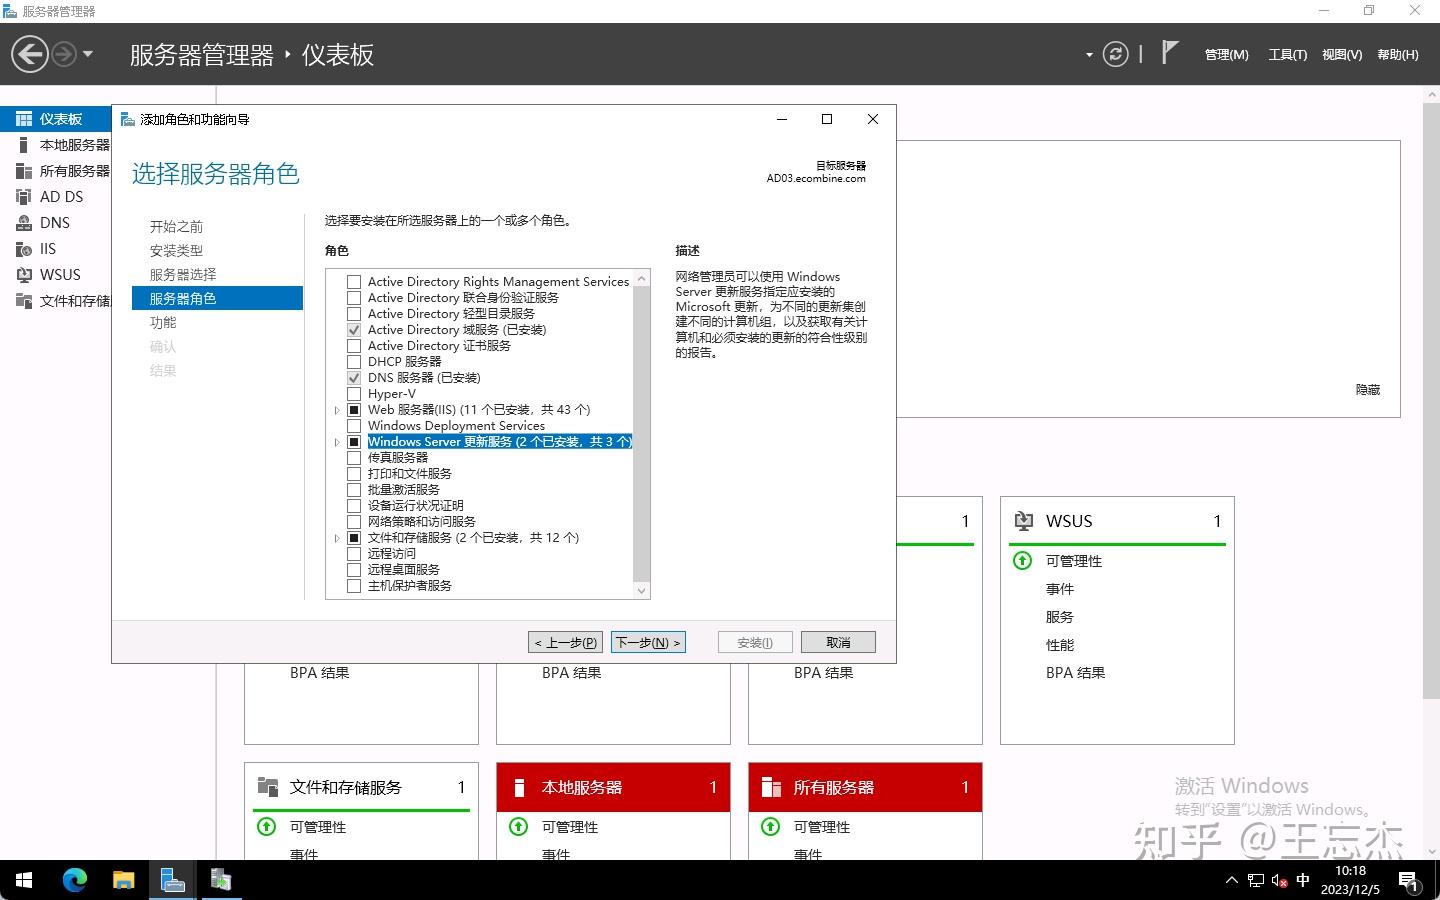Check Active Directory Rights Management Services
This screenshot has width=1440, height=900.
[354, 282]
